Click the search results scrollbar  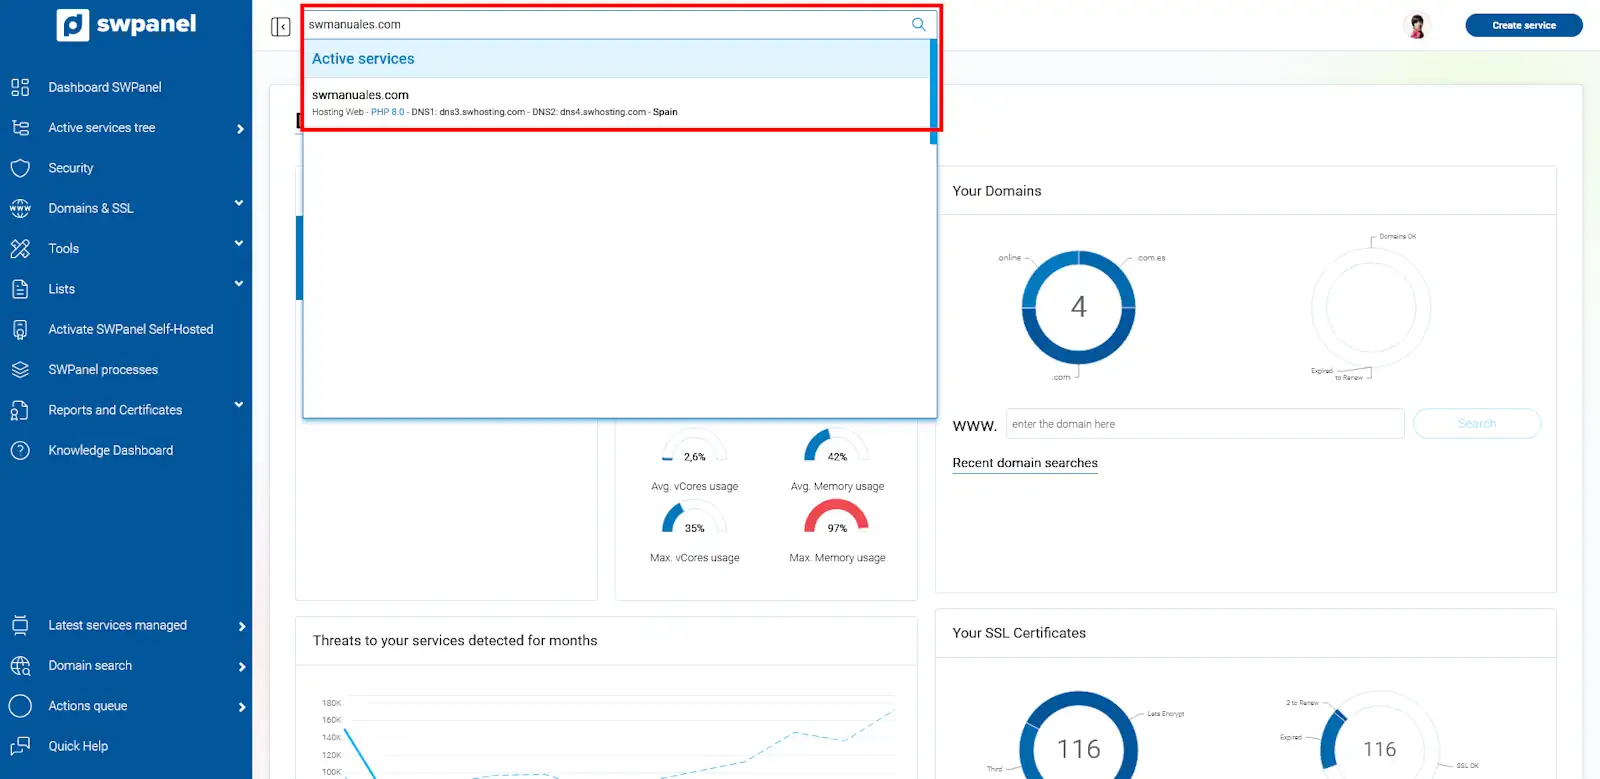933,92
